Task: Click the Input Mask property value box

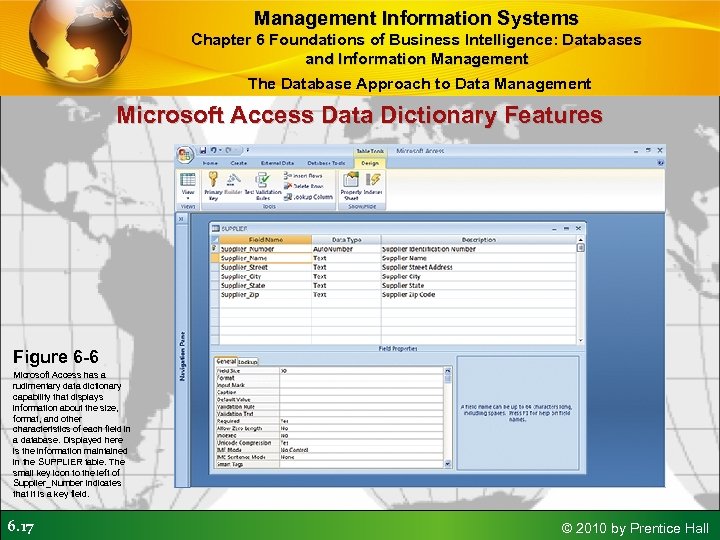Action: [x=361, y=385]
